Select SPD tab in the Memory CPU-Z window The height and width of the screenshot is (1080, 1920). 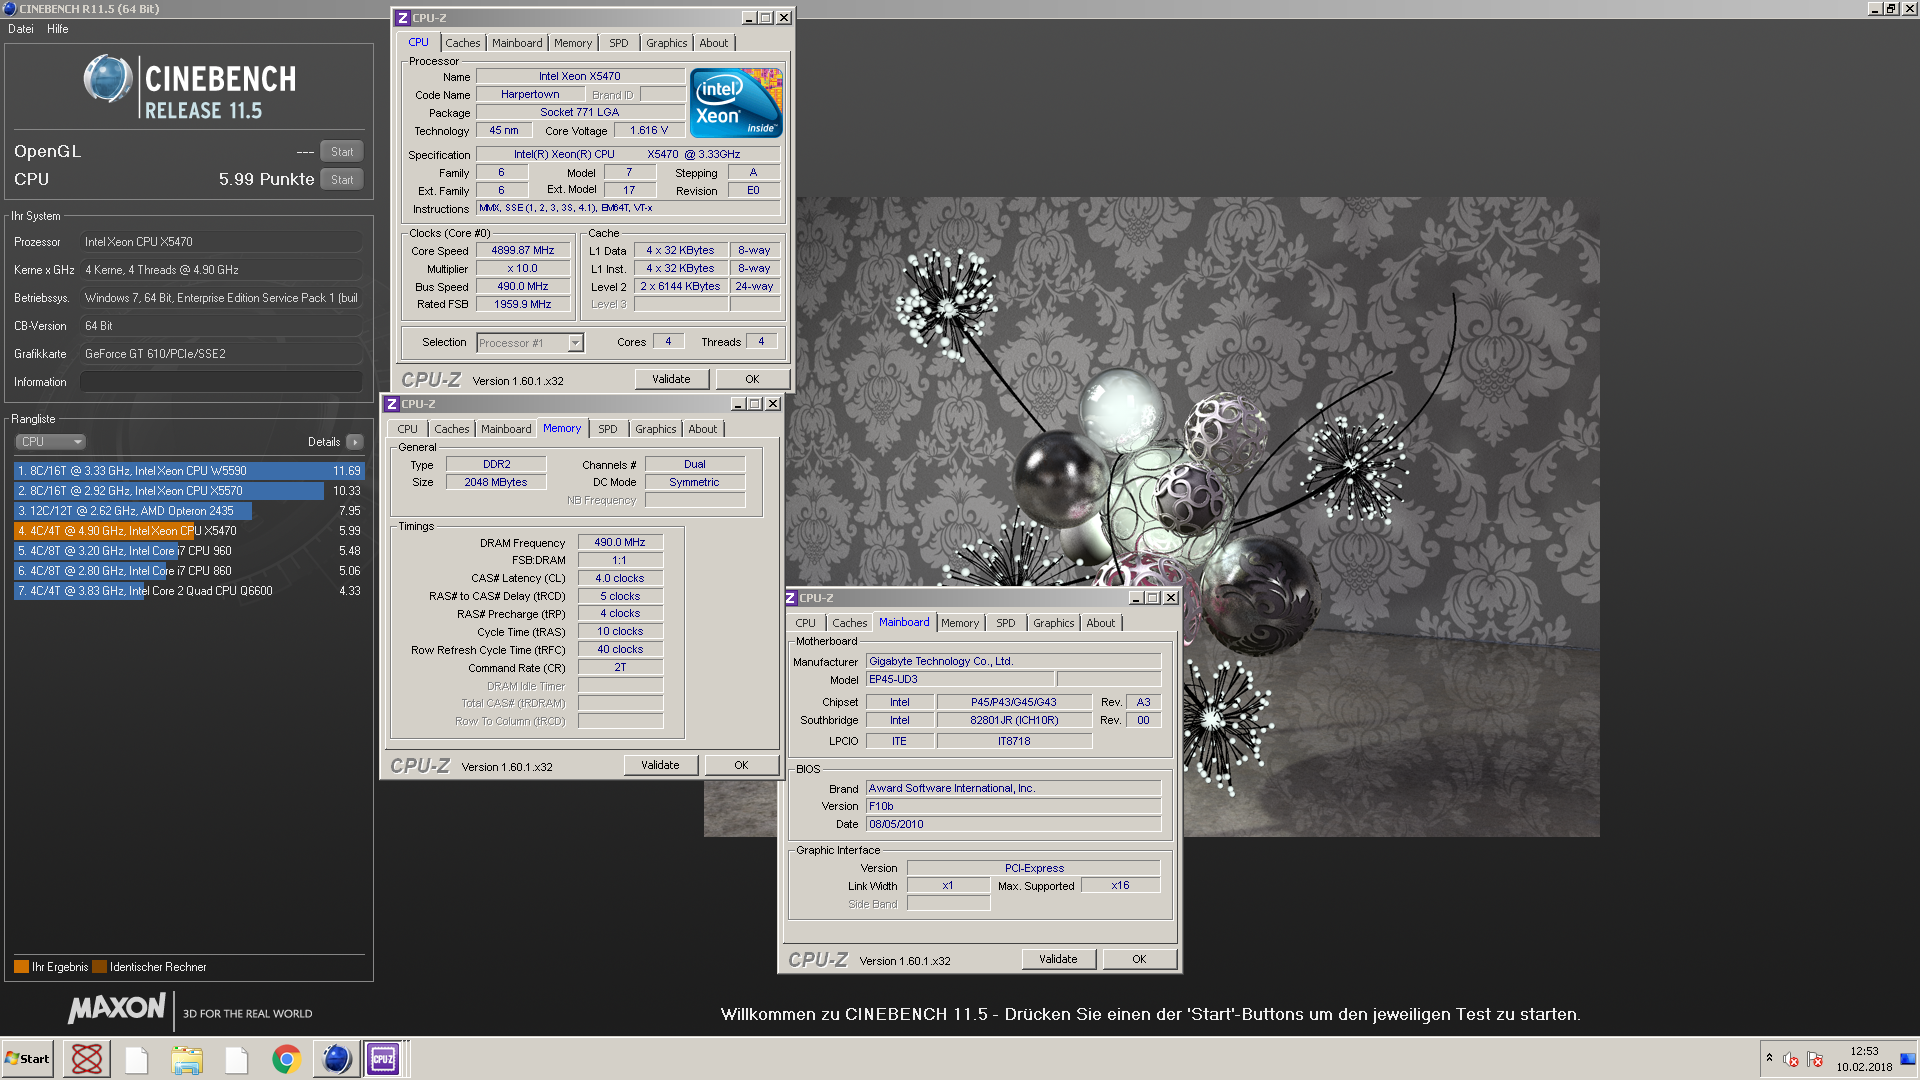click(x=608, y=429)
